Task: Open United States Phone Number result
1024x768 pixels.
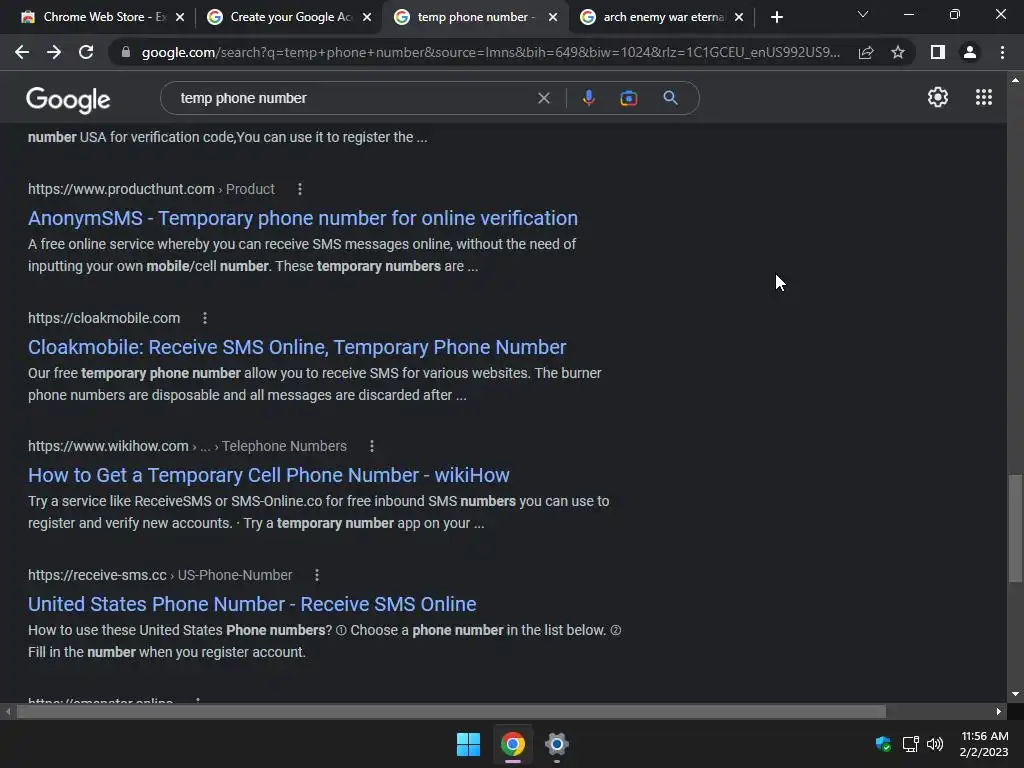Action: (x=252, y=604)
